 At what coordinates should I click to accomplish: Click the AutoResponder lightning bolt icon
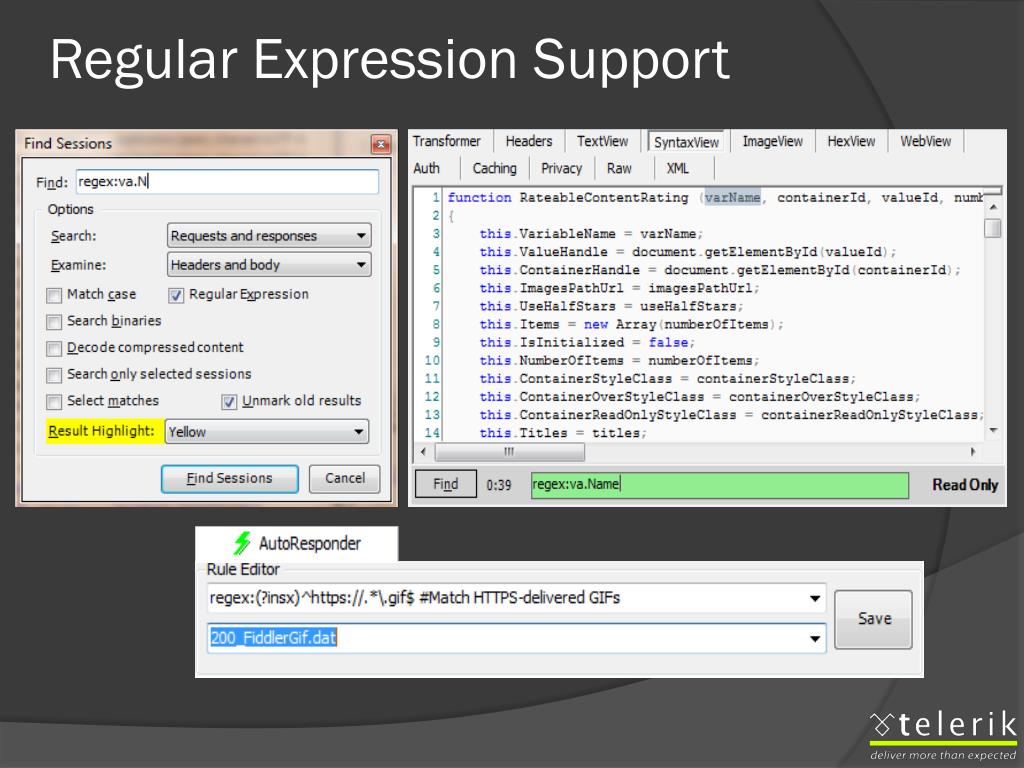pos(242,543)
